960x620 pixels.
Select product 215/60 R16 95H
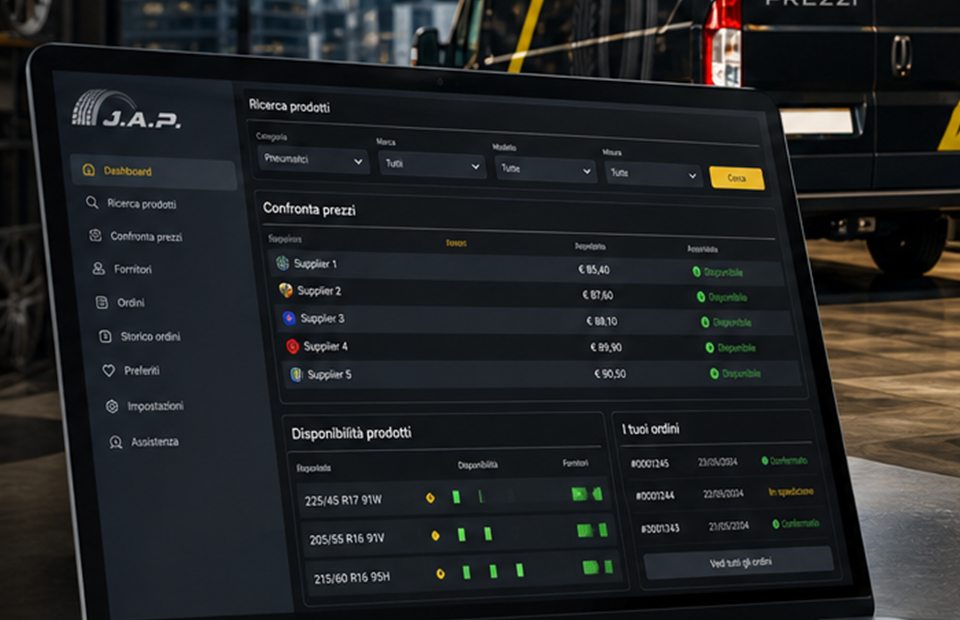(x=352, y=578)
